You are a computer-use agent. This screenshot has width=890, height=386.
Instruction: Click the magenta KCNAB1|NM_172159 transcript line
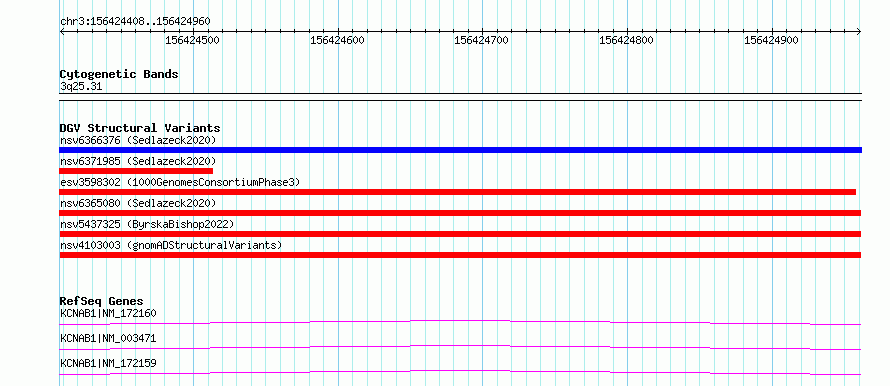[x=460, y=372]
